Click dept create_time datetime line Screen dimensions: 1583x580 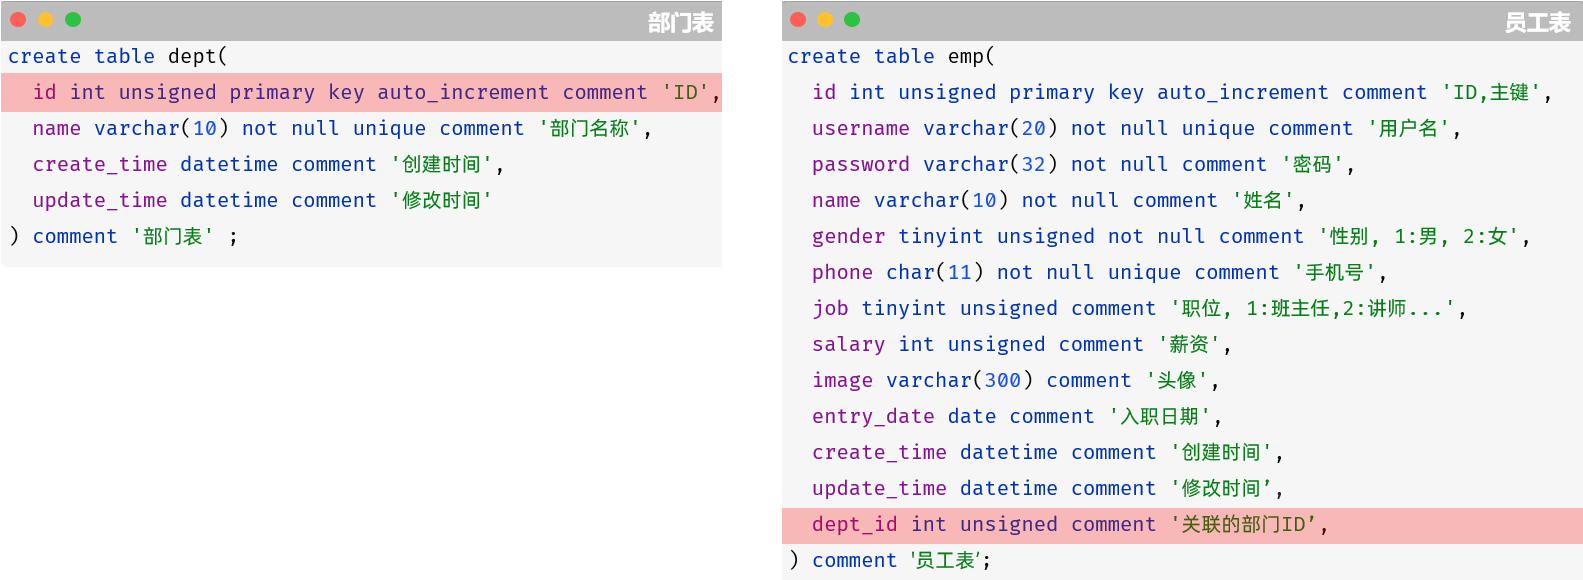[268, 165]
